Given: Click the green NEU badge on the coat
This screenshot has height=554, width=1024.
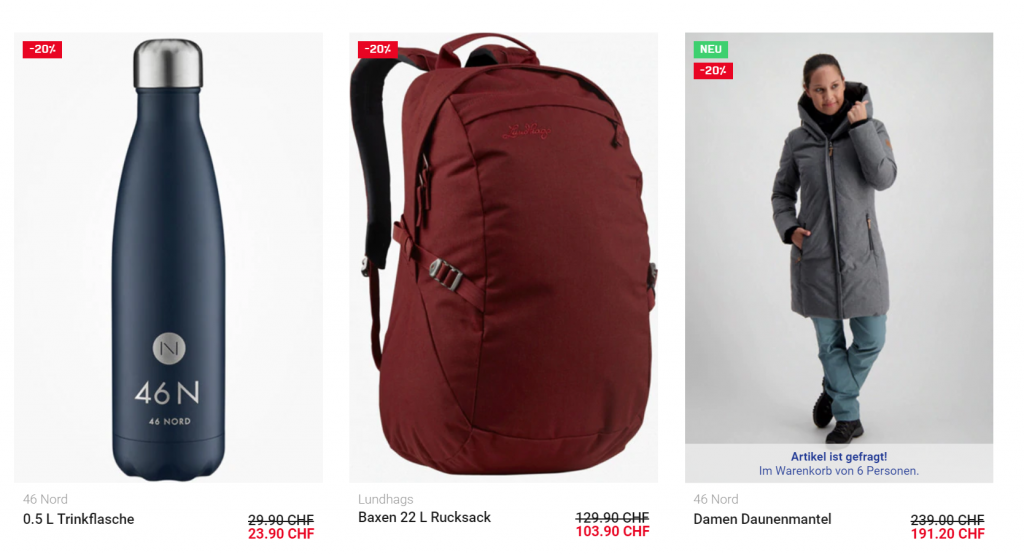Looking at the screenshot, I should (x=711, y=49).
